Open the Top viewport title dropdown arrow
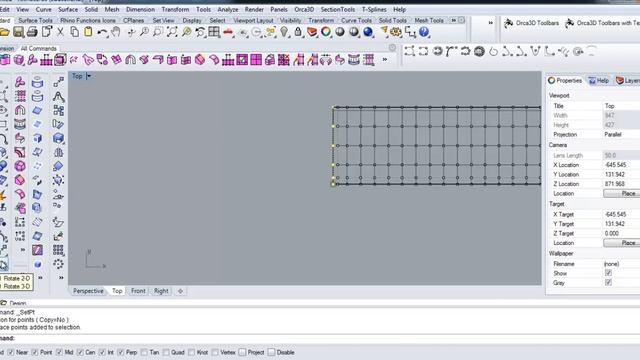Image resolution: width=640 pixels, height=360 pixels. tap(89, 76)
